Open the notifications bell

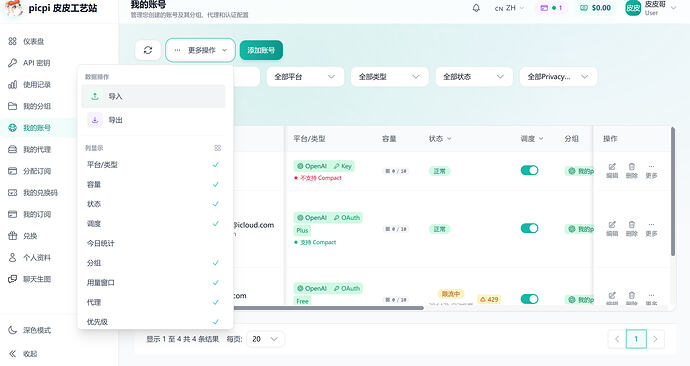click(x=476, y=8)
